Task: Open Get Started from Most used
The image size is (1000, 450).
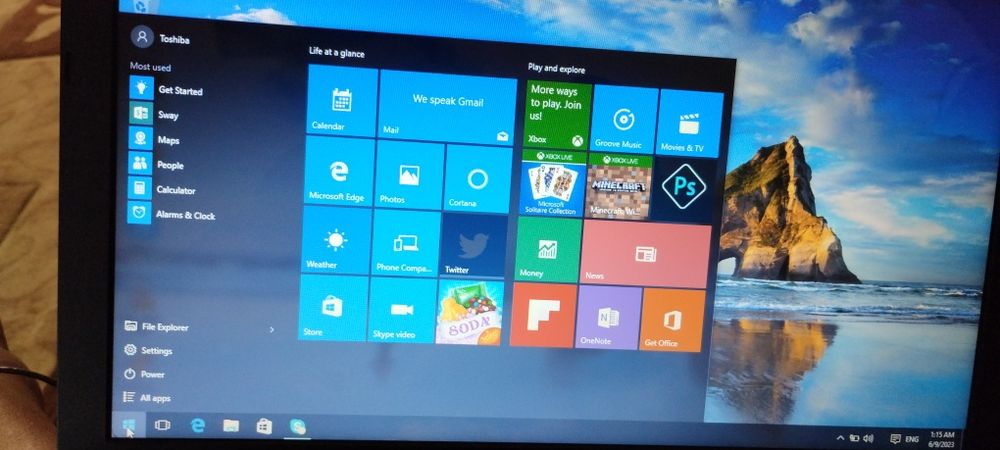Action: click(167, 89)
